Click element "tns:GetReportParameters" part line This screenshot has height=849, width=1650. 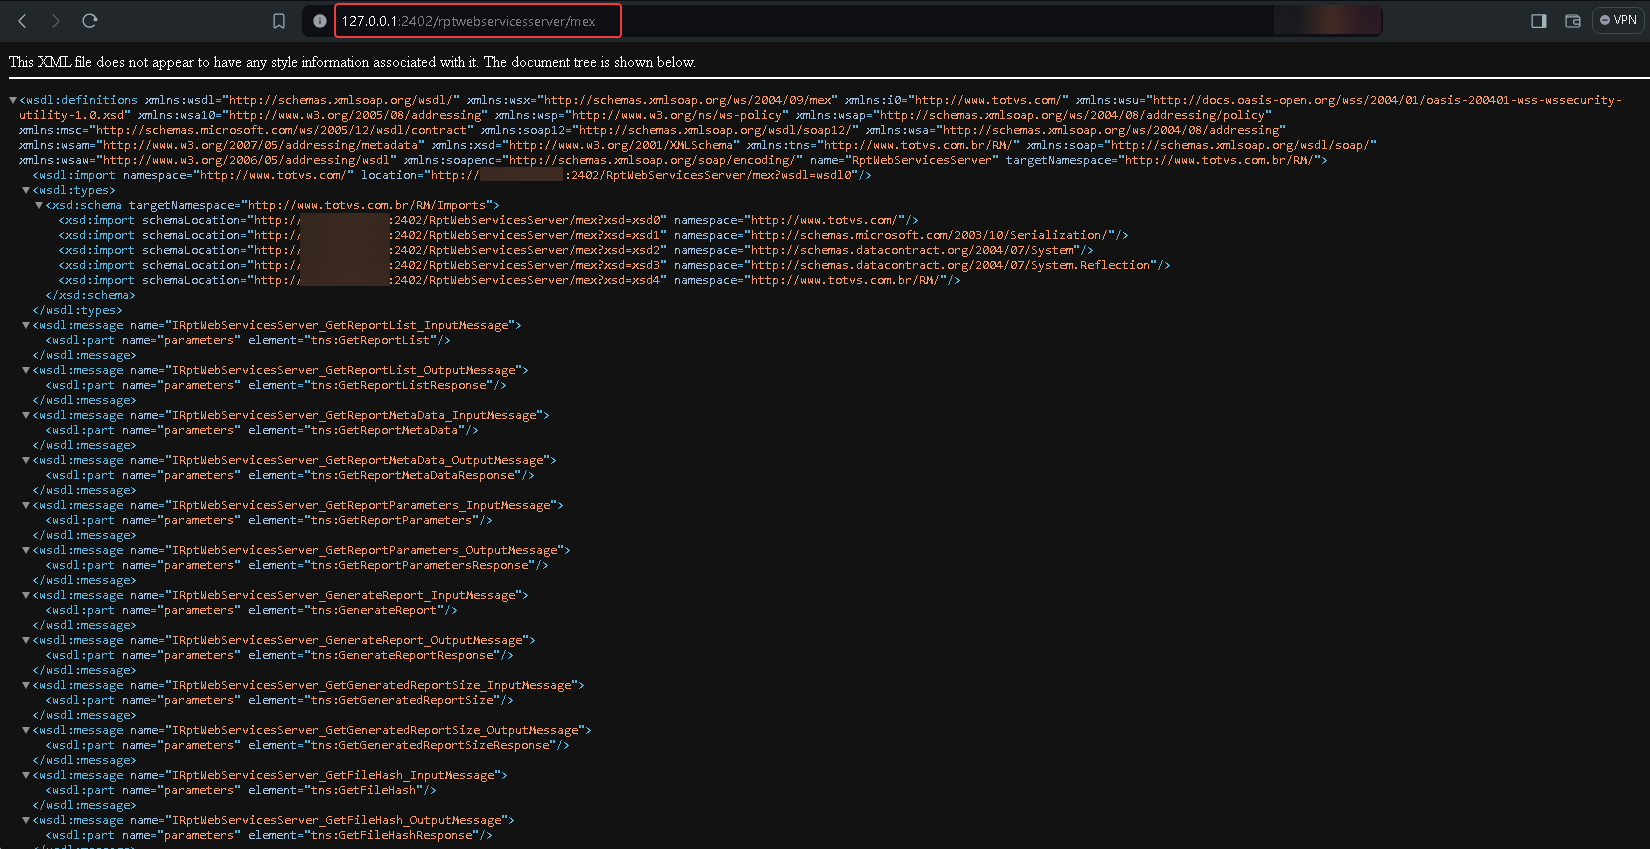coord(269,520)
